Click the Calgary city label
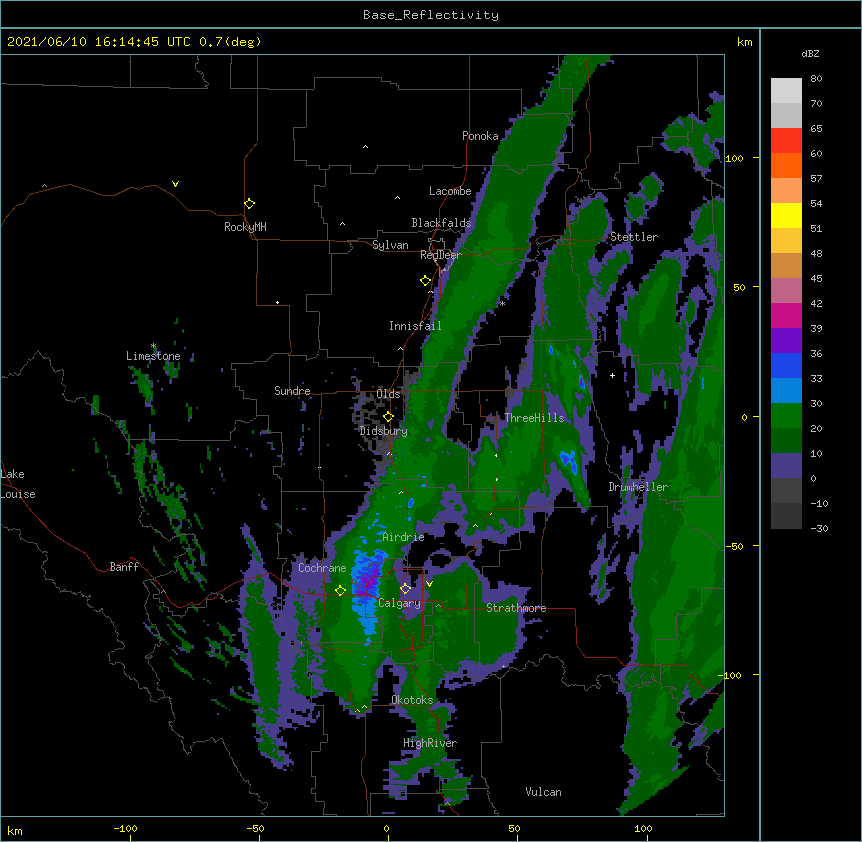The width and height of the screenshot is (862, 842). coord(399,603)
